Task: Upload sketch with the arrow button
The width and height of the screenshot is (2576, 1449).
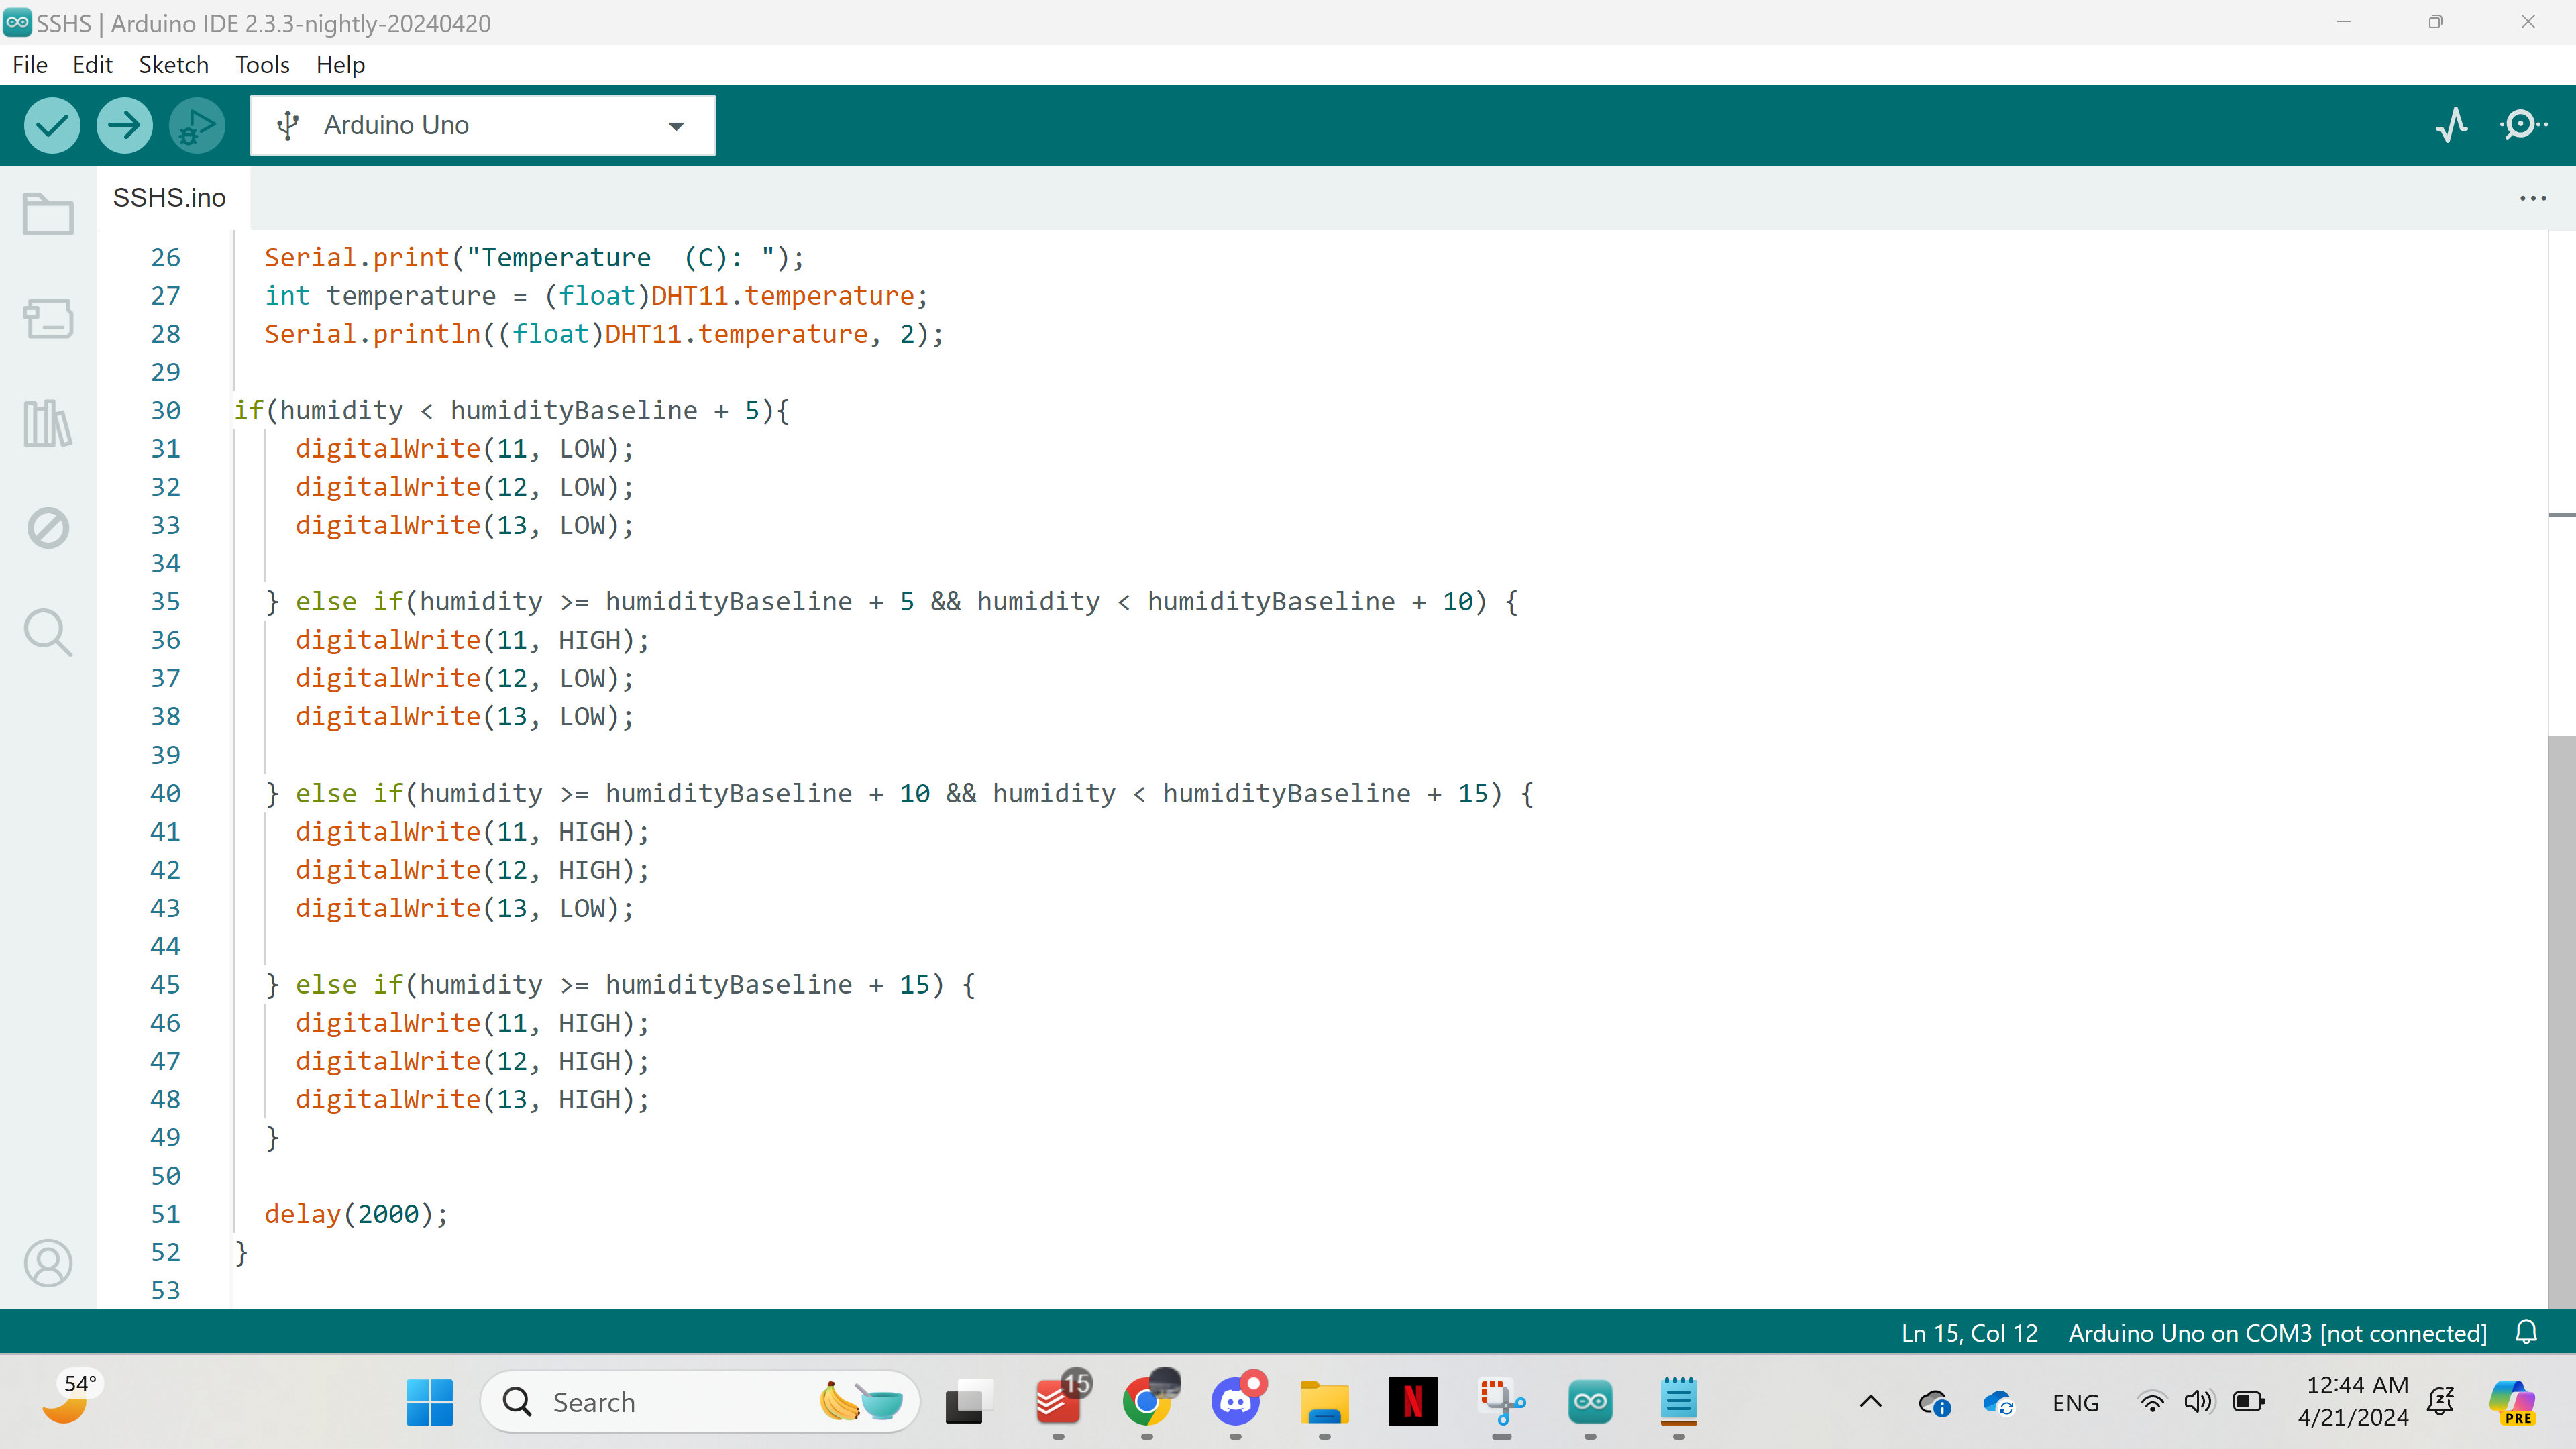Action: click(x=124, y=126)
